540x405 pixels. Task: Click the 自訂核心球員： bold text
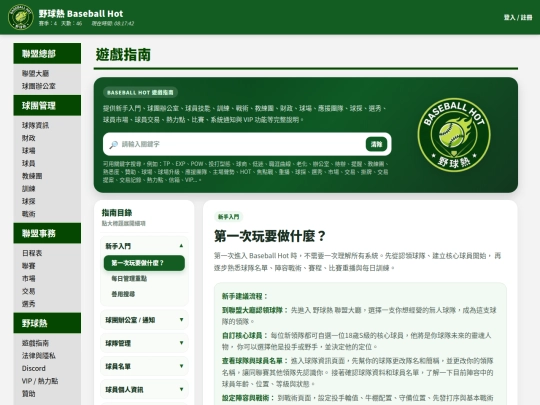(245, 335)
